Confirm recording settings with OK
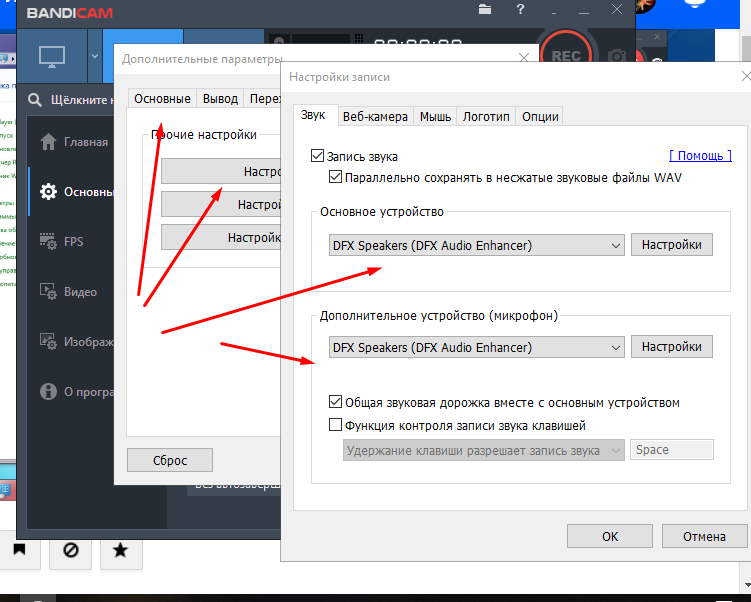 (x=610, y=536)
